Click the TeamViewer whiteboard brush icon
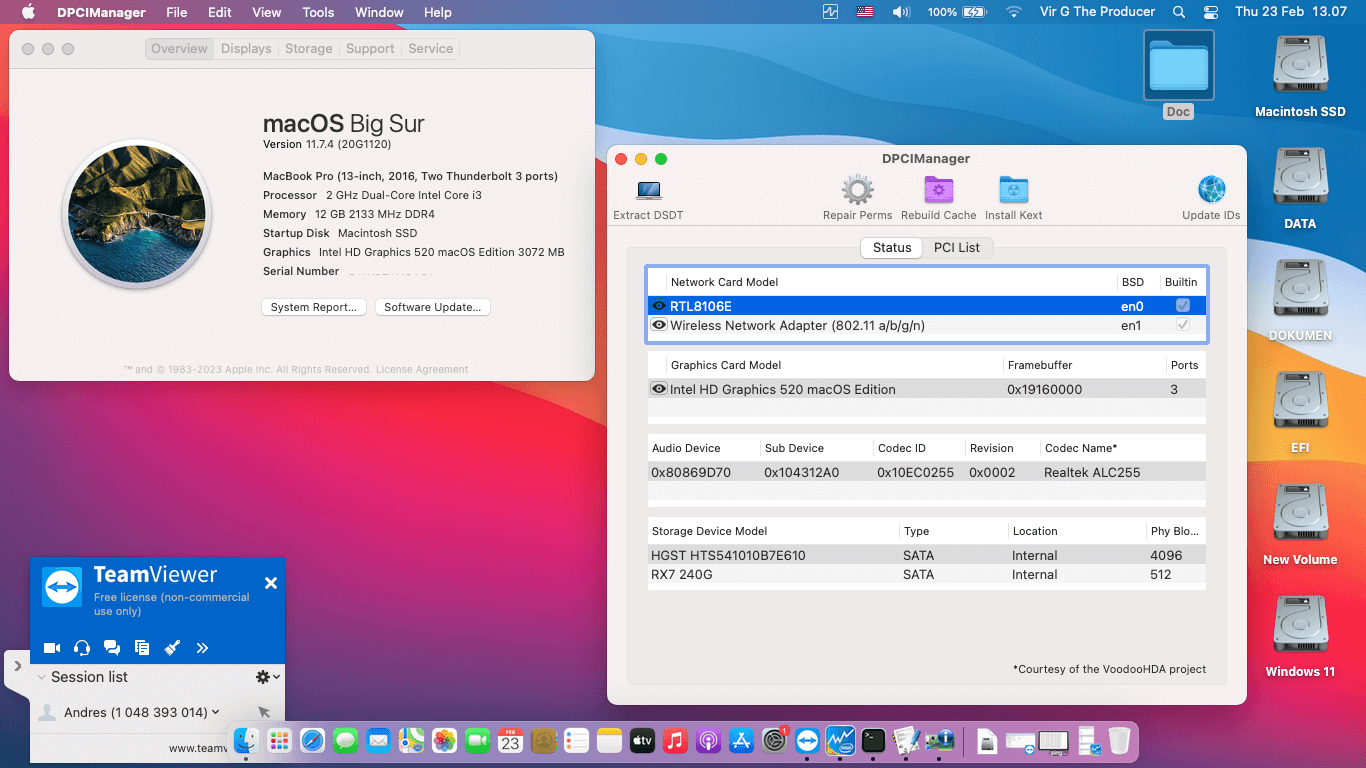The image size is (1366, 768). point(172,647)
